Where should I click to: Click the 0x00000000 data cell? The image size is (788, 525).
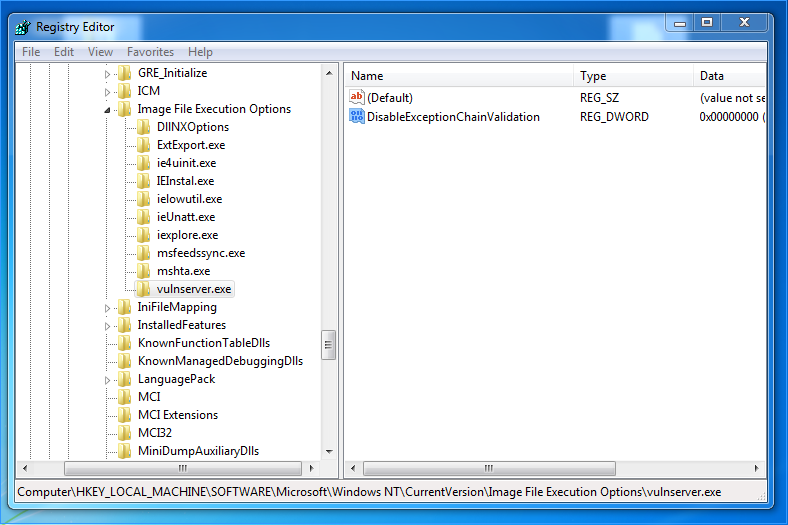pyautogui.click(x=732, y=117)
